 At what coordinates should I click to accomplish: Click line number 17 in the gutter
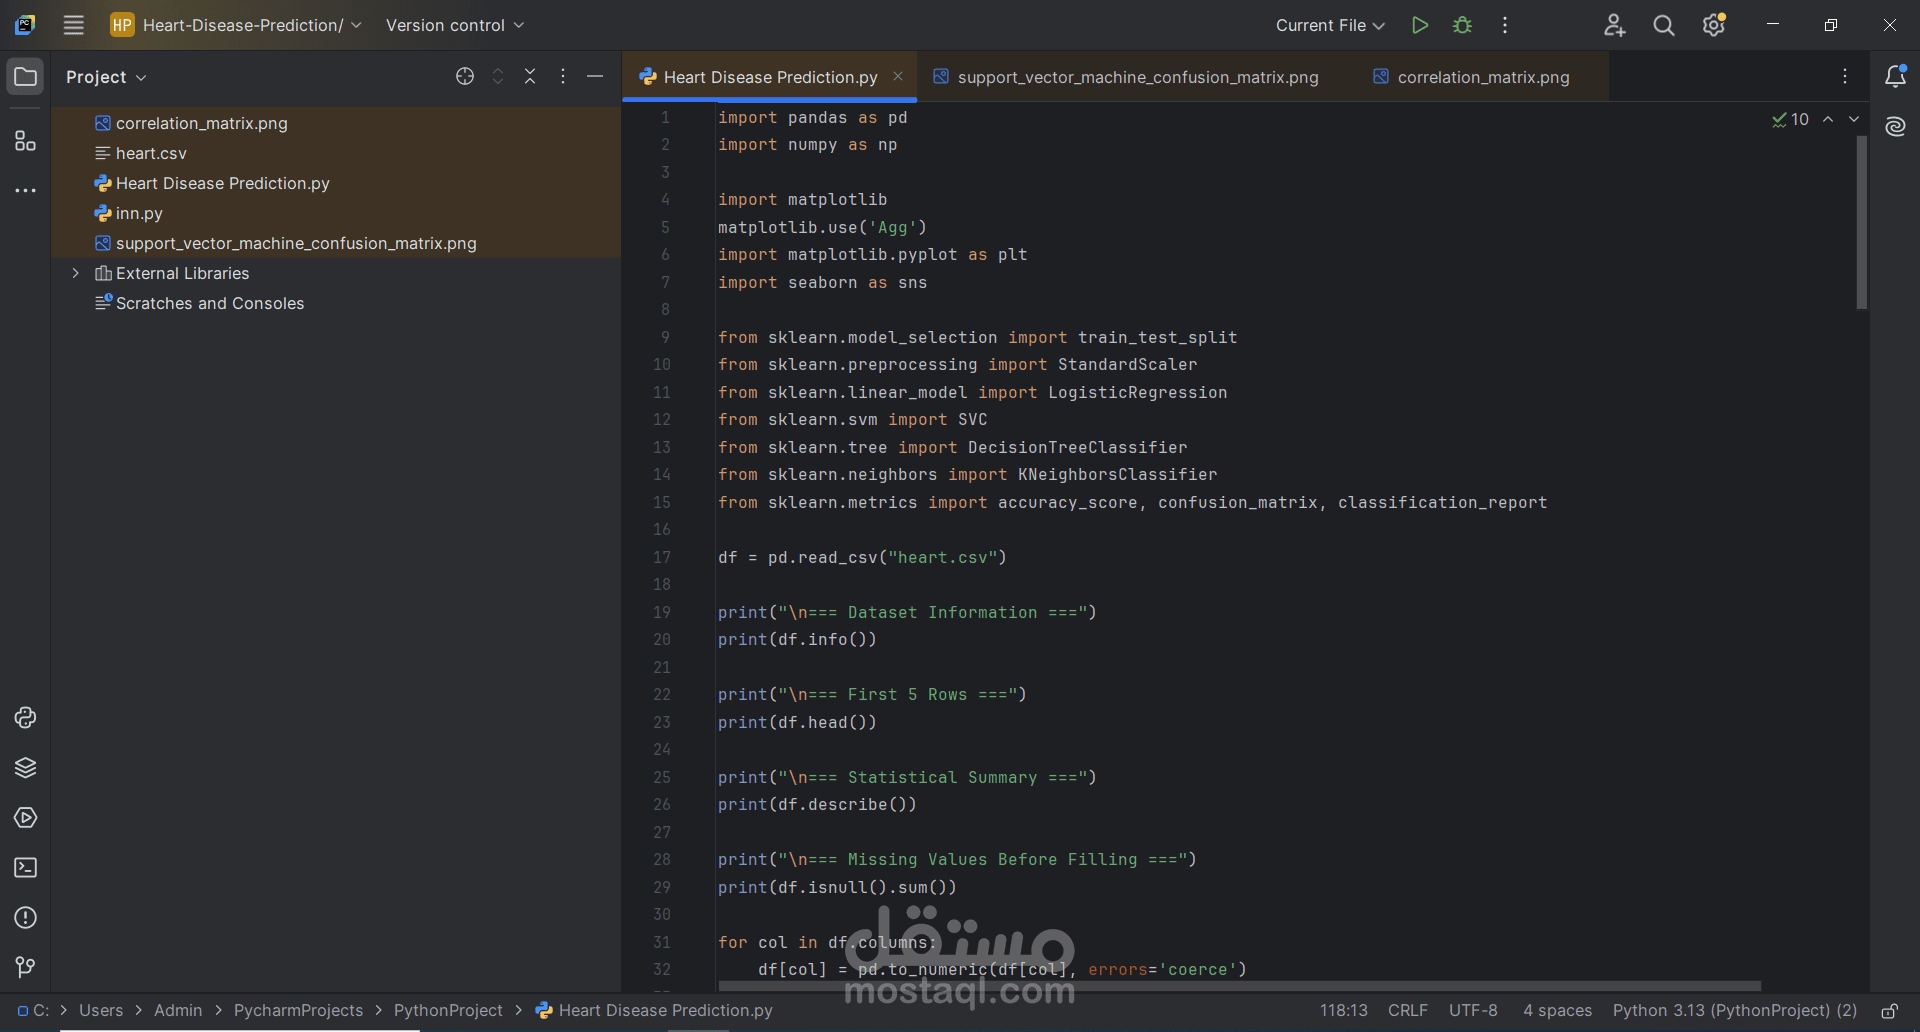(x=662, y=557)
